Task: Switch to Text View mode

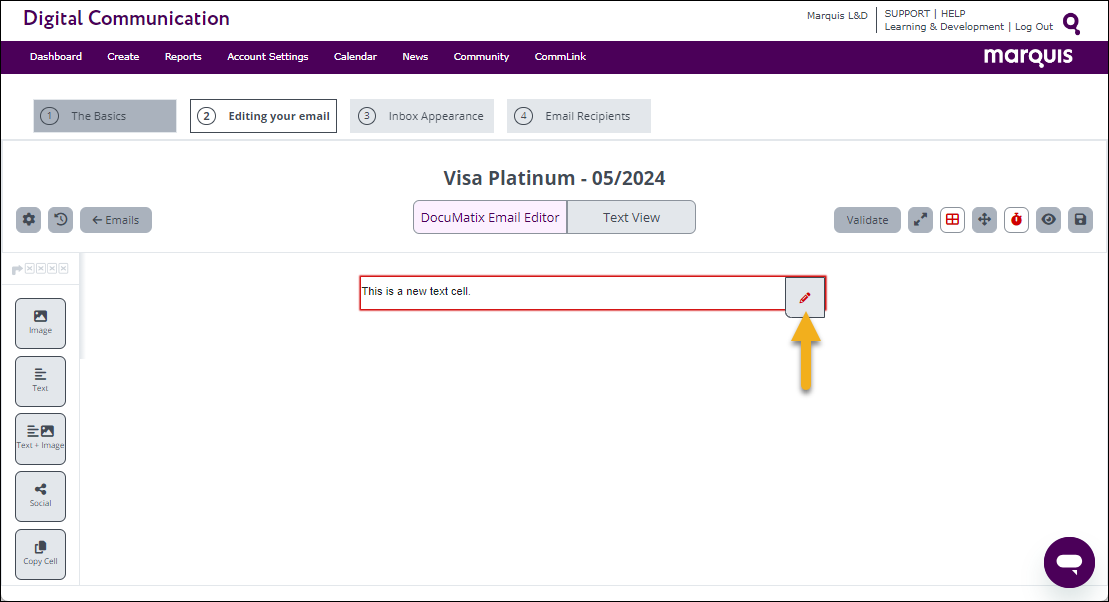Action: [631, 217]
